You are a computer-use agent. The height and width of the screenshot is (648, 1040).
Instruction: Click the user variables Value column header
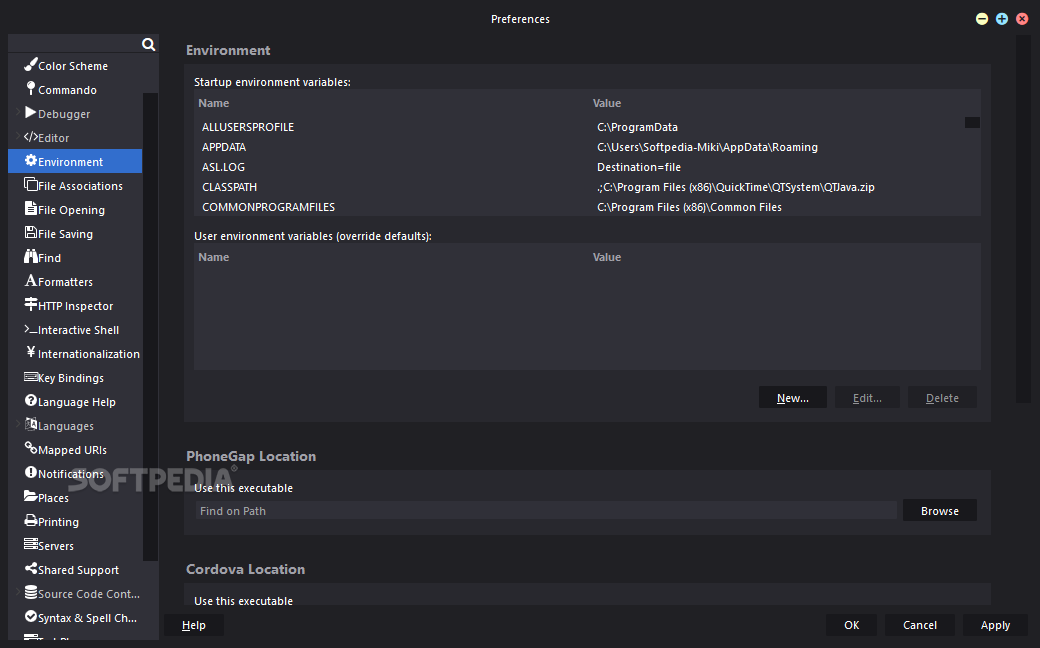point(607,257)
